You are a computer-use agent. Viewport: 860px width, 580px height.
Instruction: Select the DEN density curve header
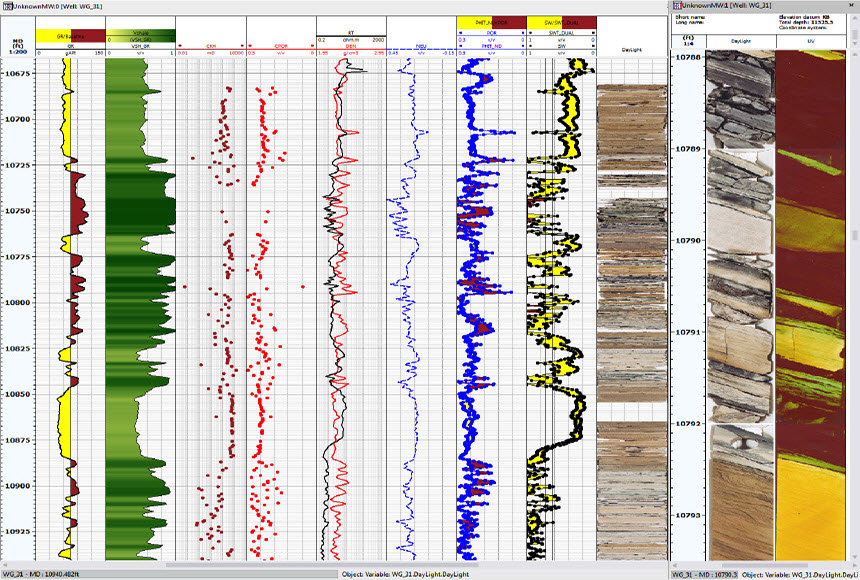coord(351,46)
